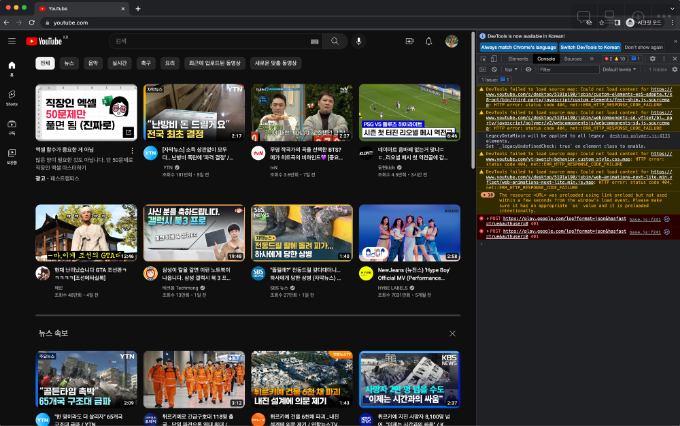Click 'Always match Chrome's language' button

coord(518,47)
